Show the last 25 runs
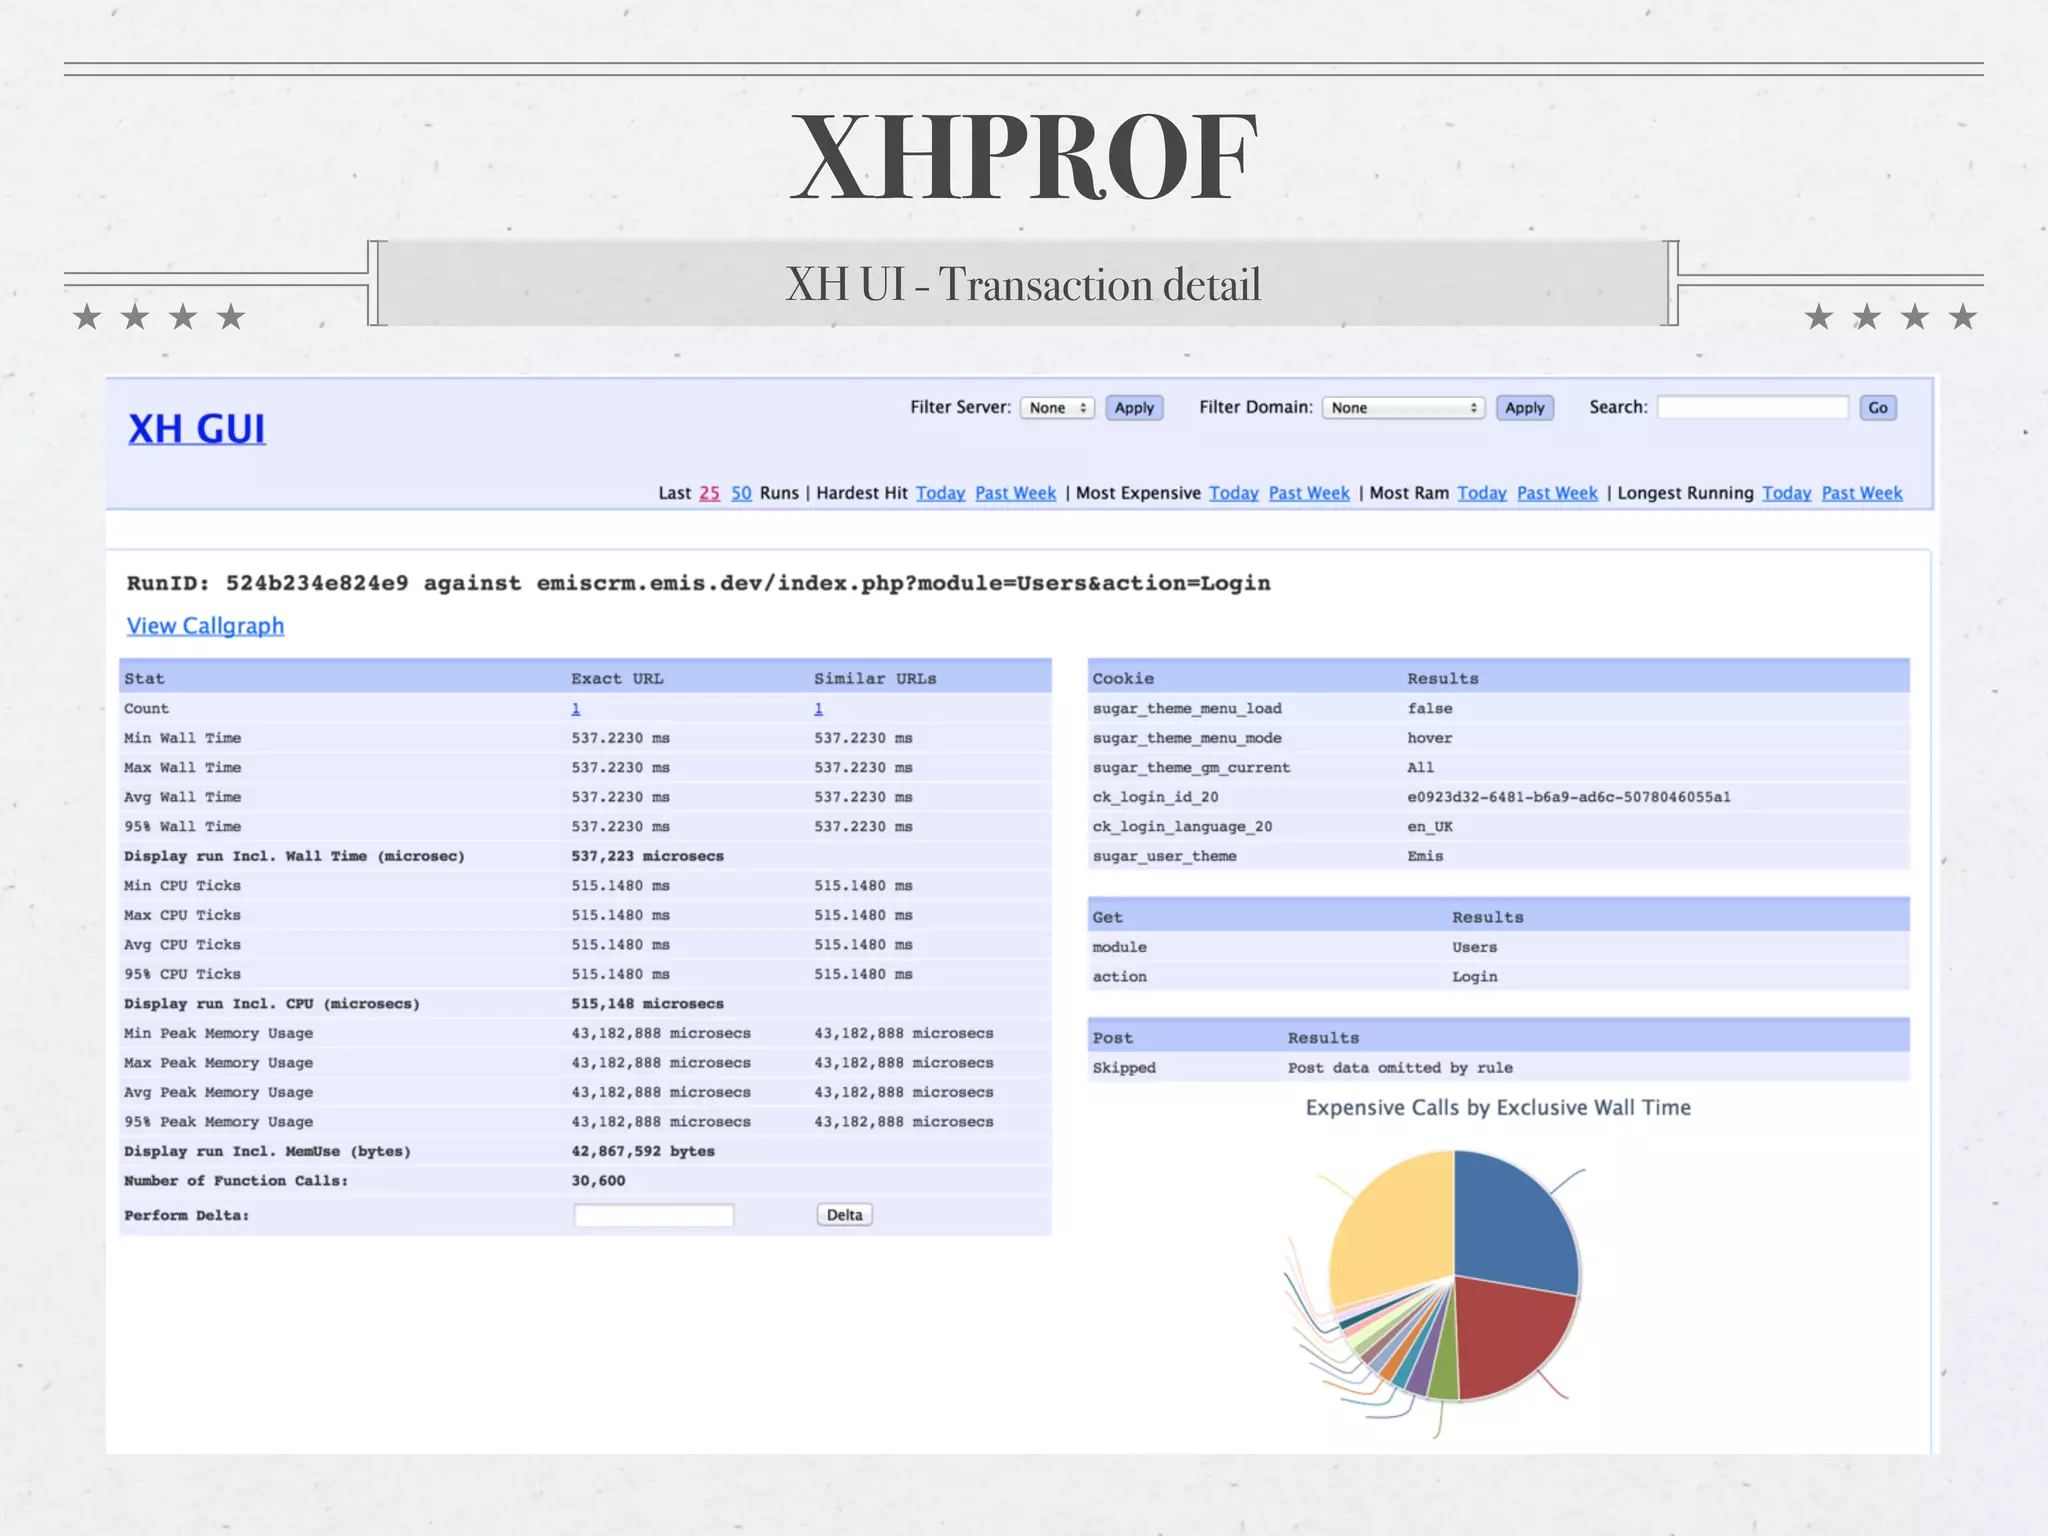 tap(709, 493)
